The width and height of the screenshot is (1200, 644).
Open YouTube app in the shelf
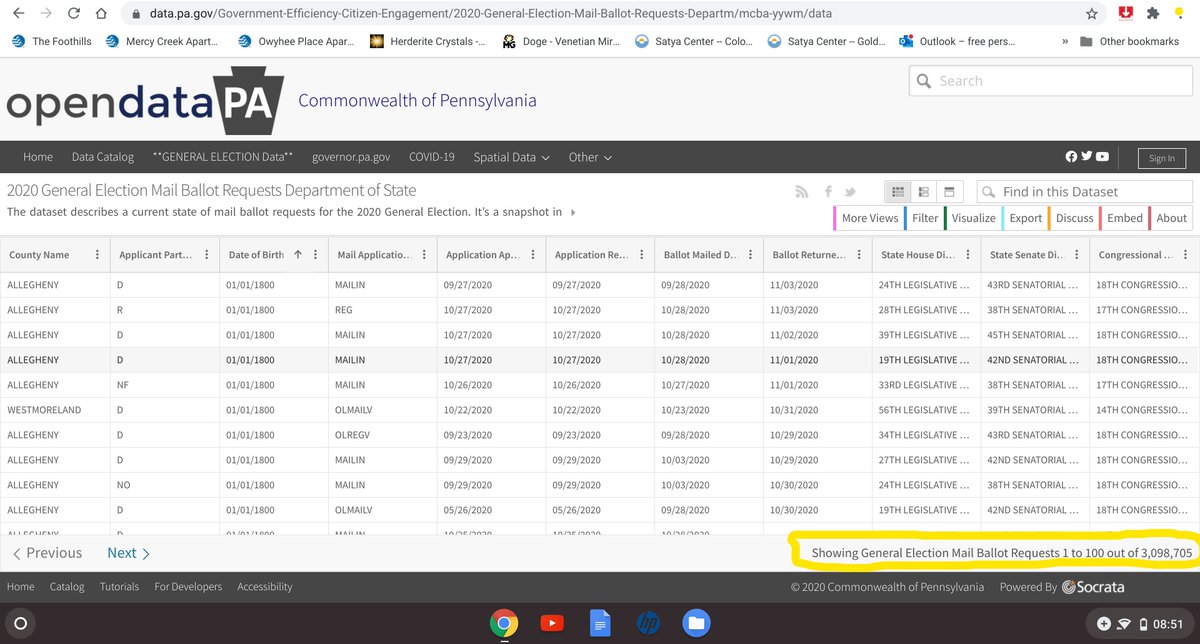coord(551,624)
